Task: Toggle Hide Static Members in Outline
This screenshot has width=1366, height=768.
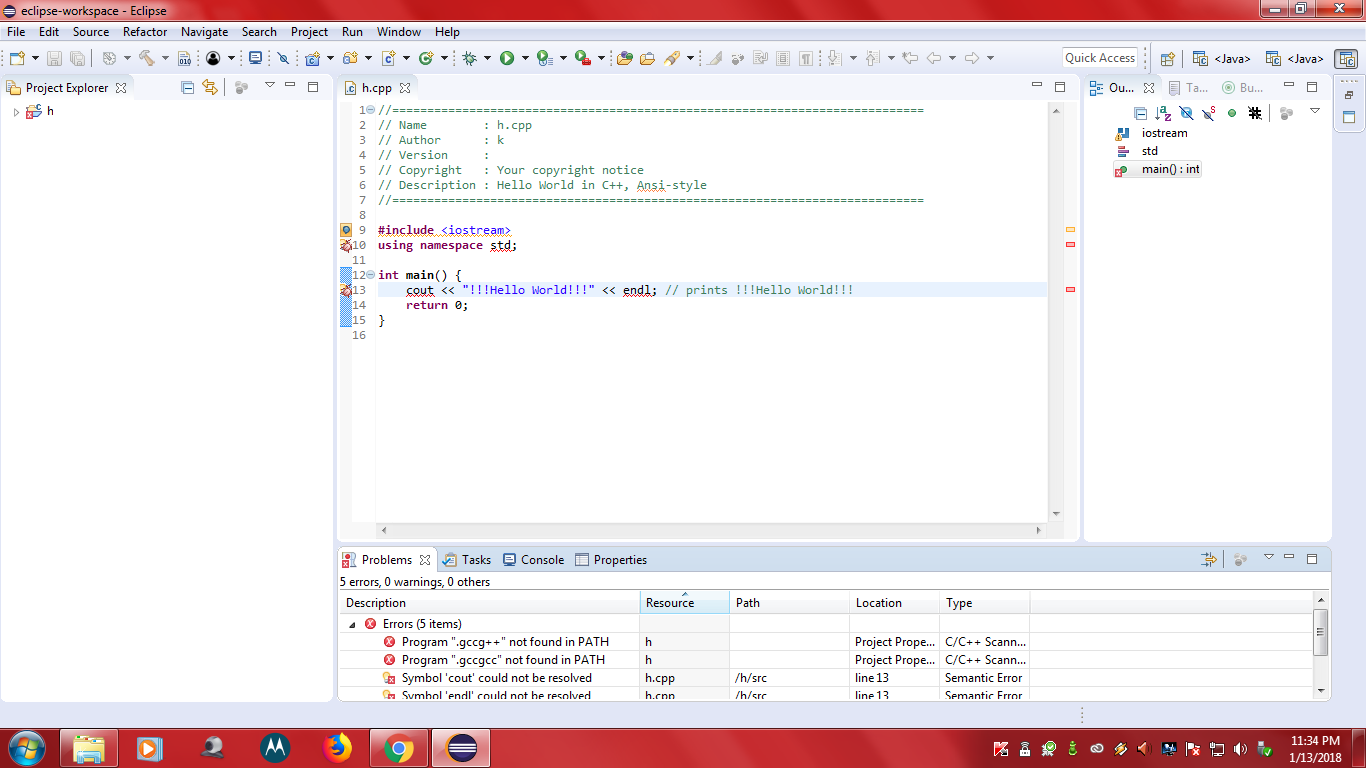Action: (1209, 113)
